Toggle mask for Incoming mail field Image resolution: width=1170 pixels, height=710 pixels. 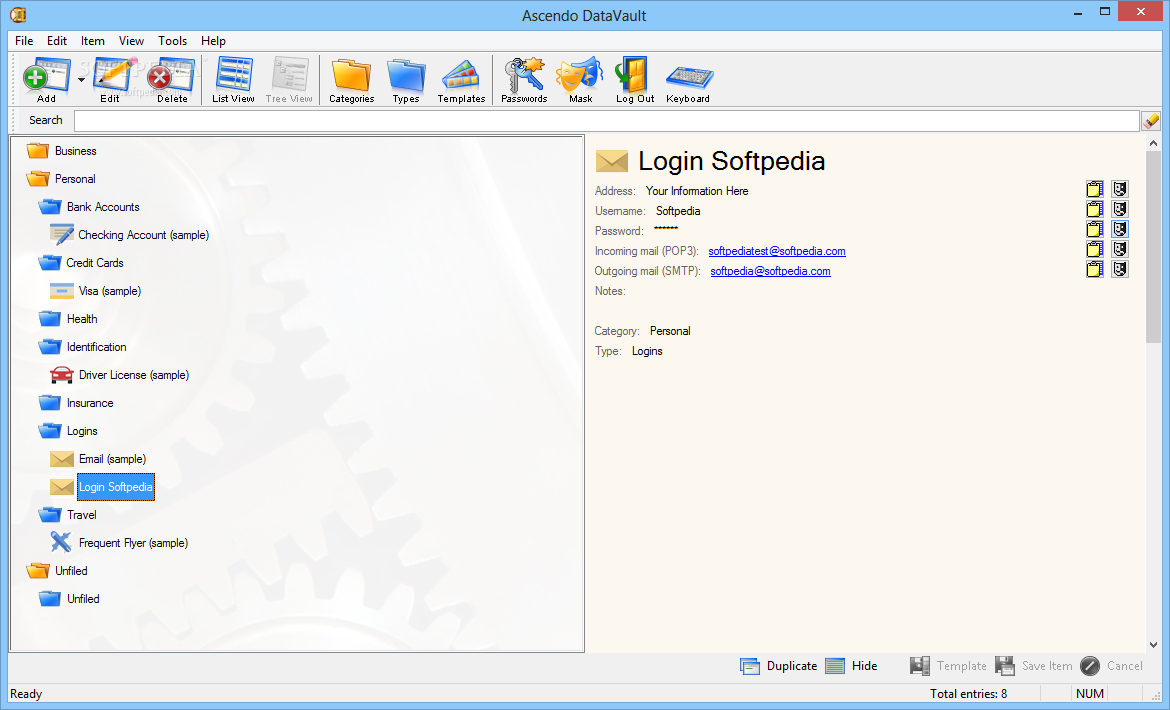click(x=1119, y=249)
